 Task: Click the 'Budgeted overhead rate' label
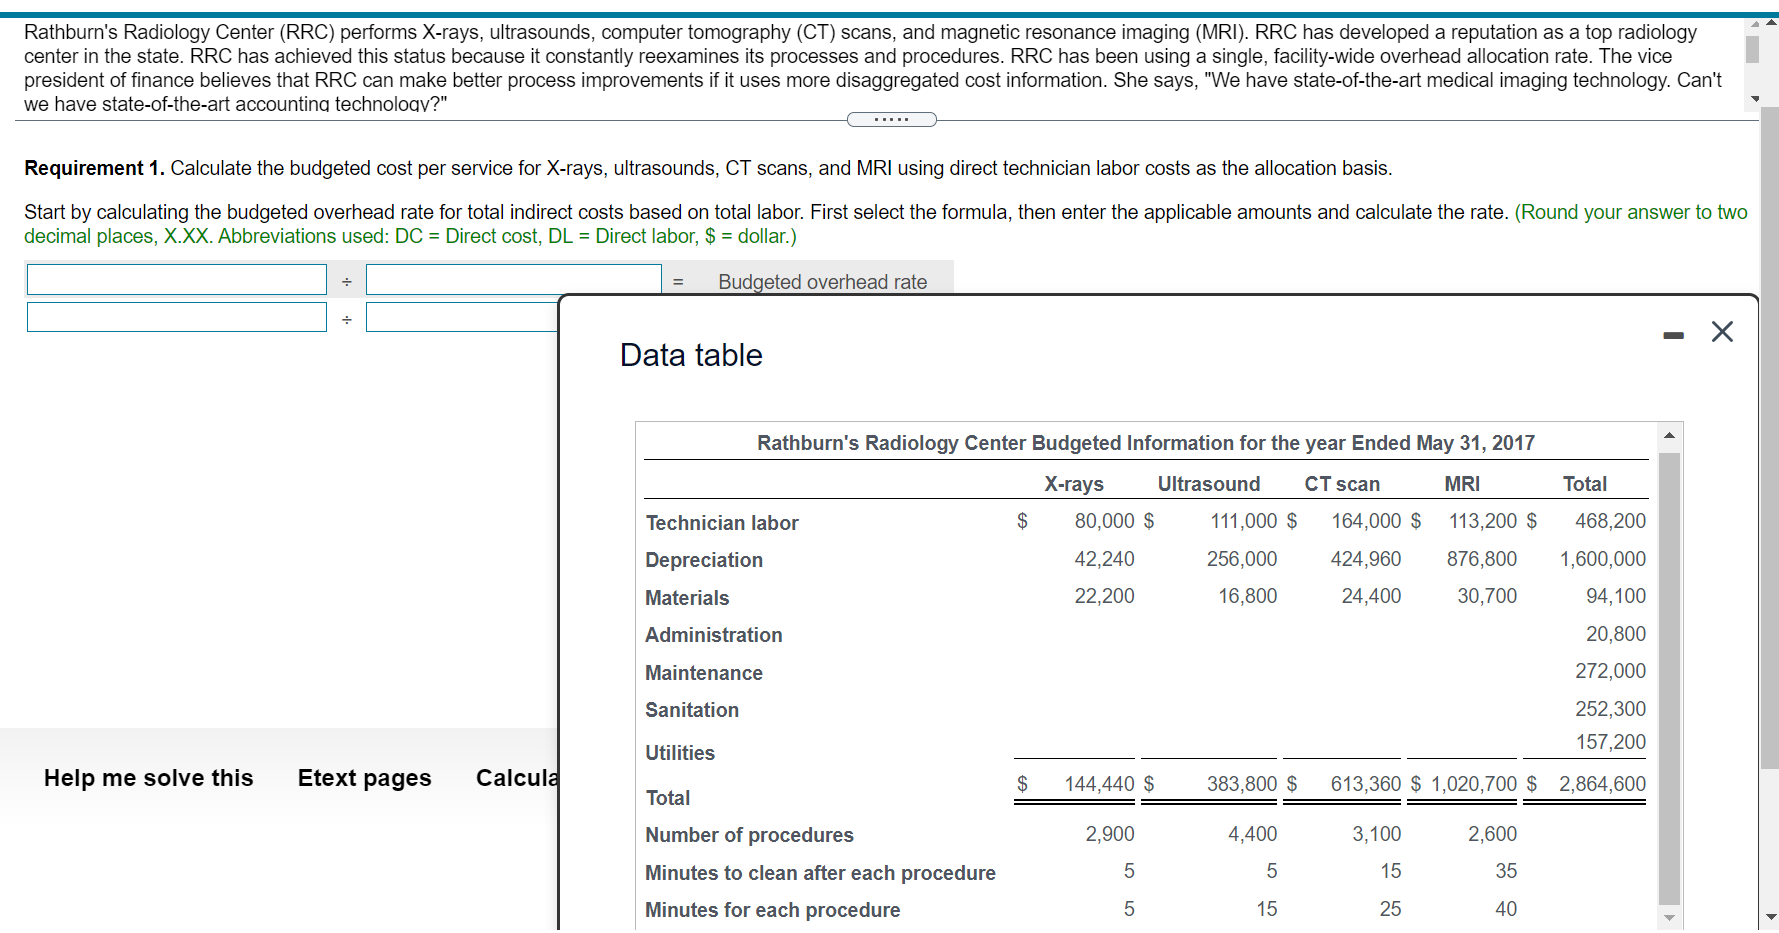pos(822,282)
